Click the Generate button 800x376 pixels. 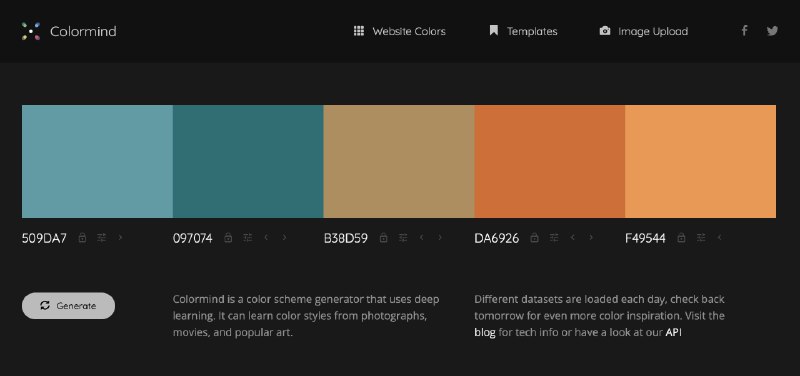68,306
